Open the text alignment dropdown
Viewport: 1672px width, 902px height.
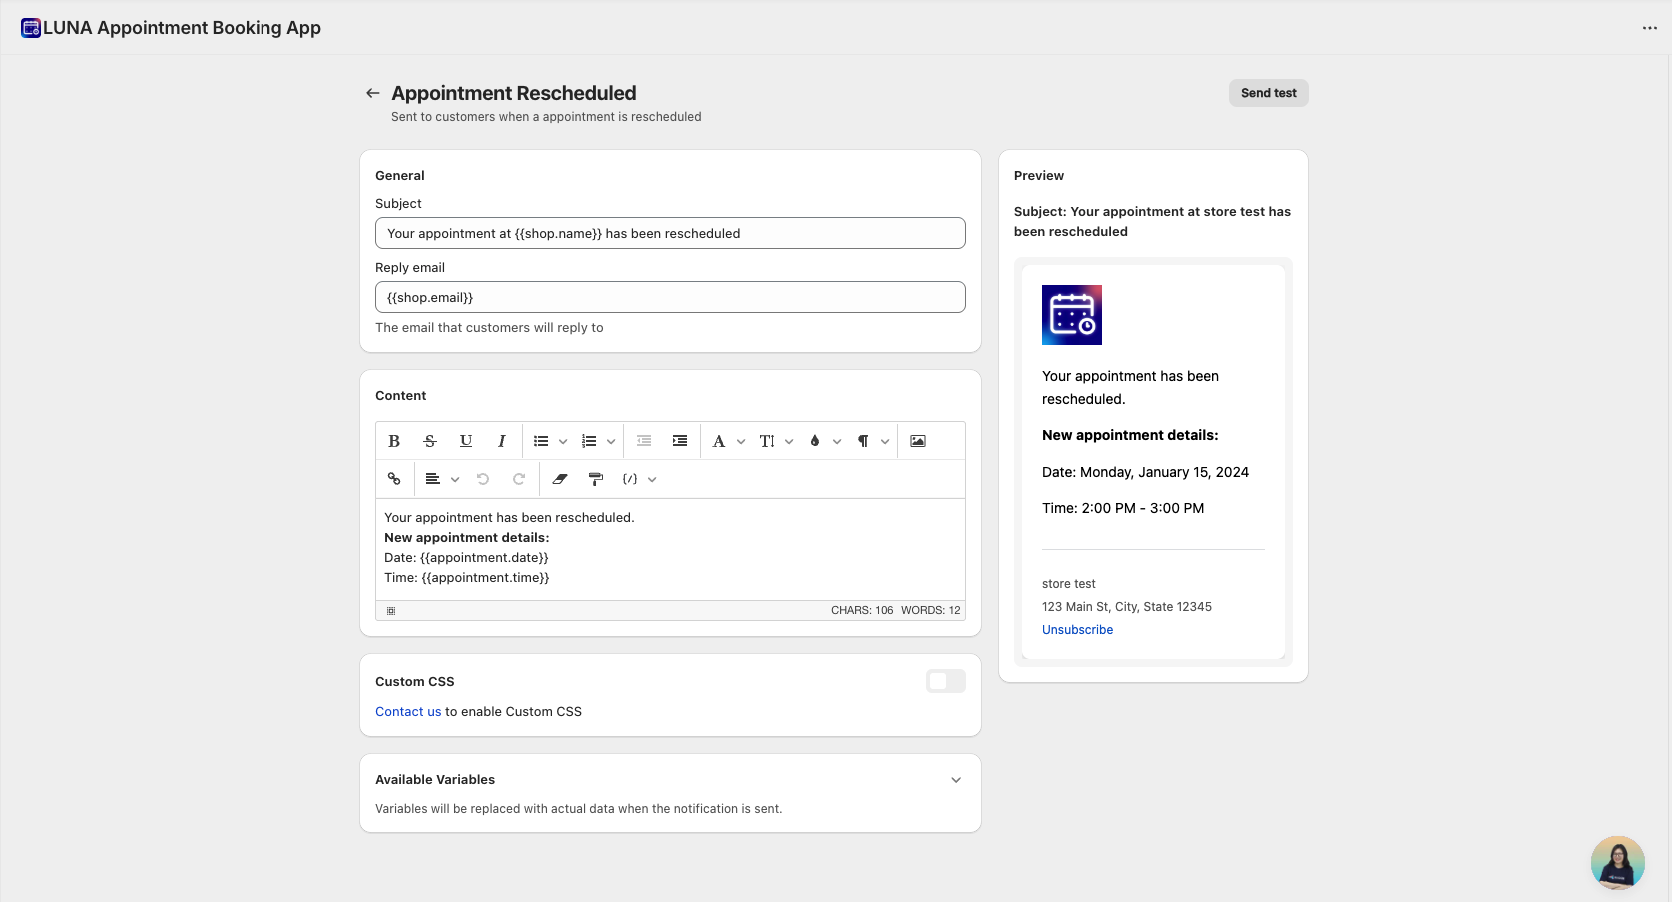(x=441, y=479)
